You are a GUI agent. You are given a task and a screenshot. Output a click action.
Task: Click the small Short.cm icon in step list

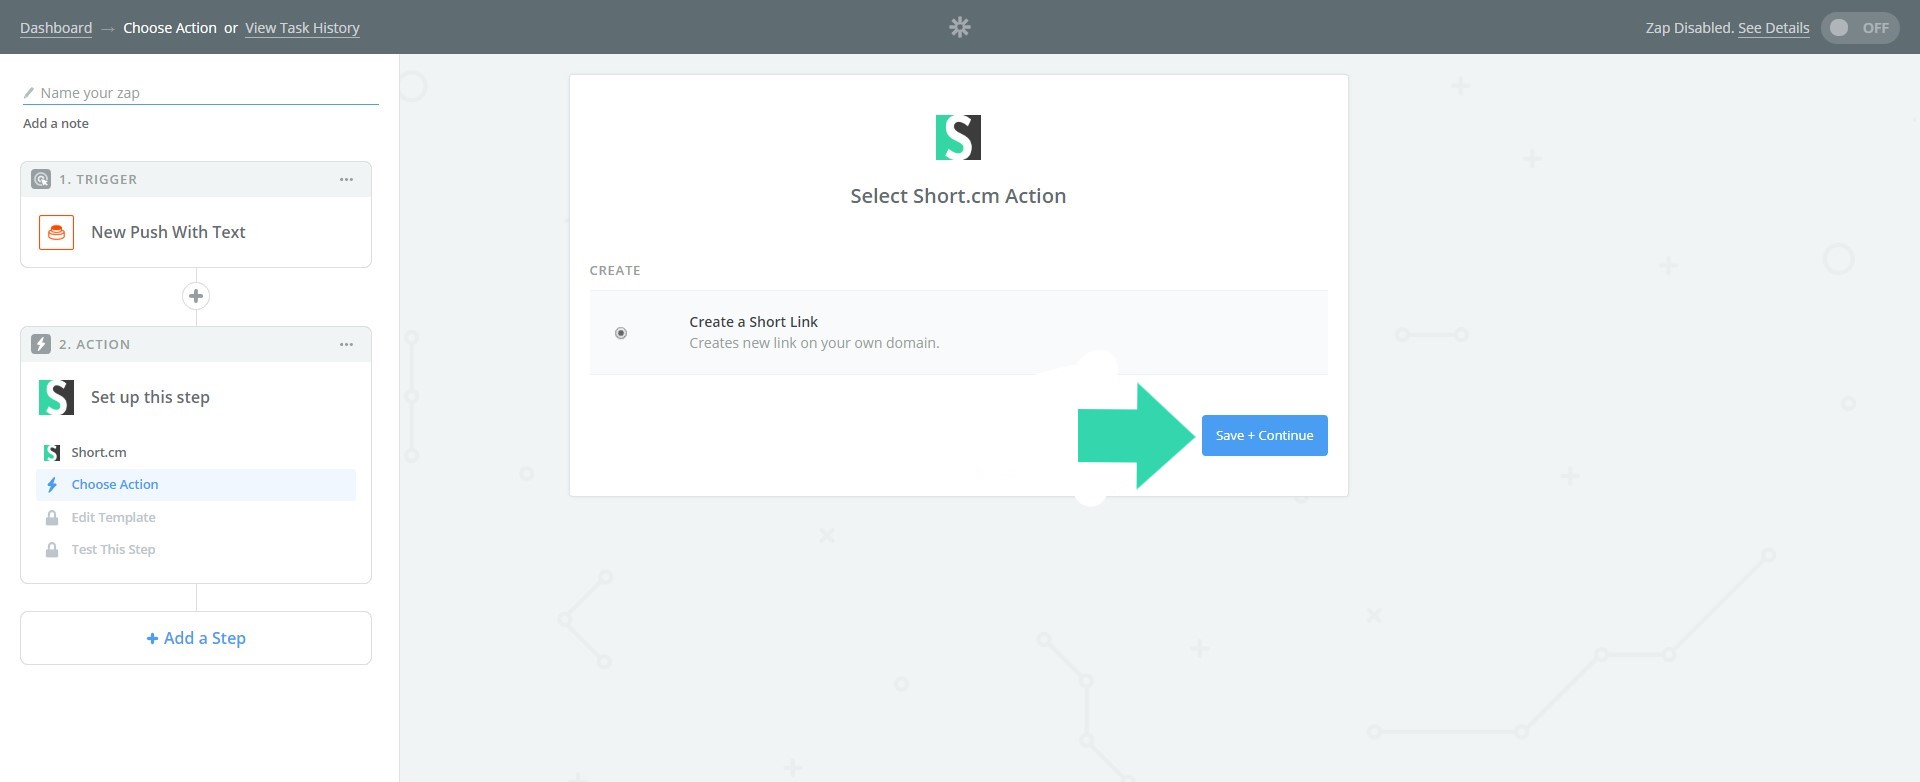point(52,453)
